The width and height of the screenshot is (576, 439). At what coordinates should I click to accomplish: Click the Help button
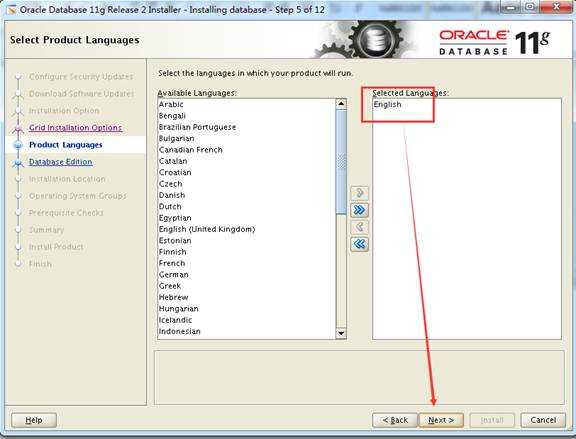pos(34,420)
